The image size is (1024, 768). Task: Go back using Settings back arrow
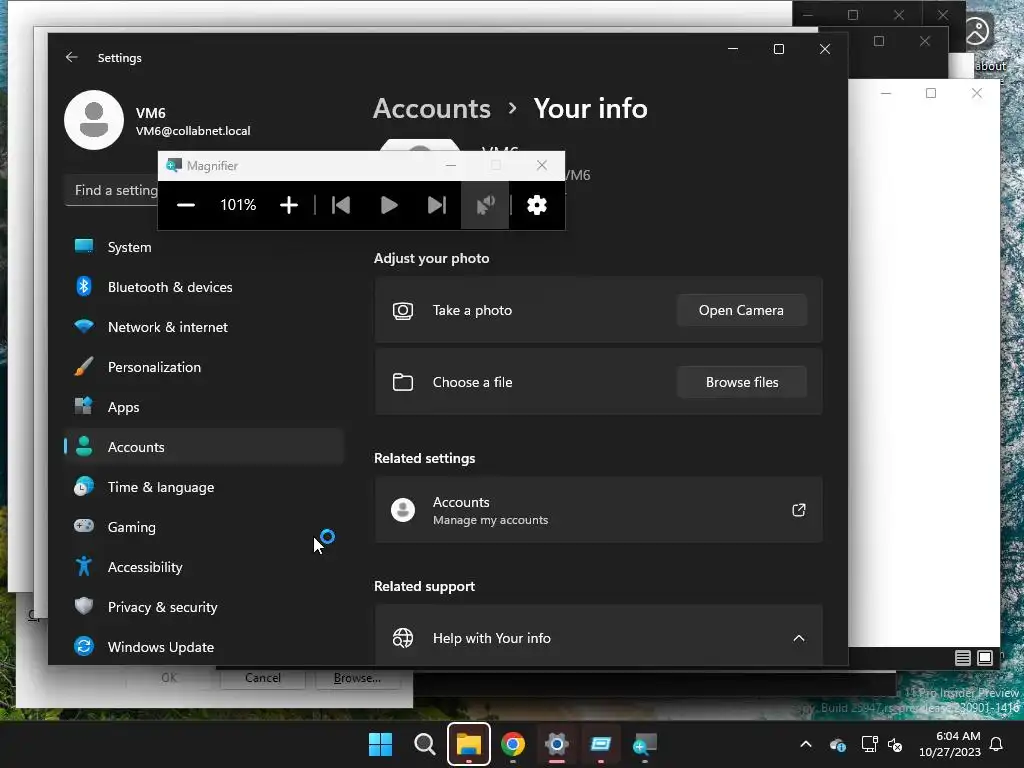[72, 57]
